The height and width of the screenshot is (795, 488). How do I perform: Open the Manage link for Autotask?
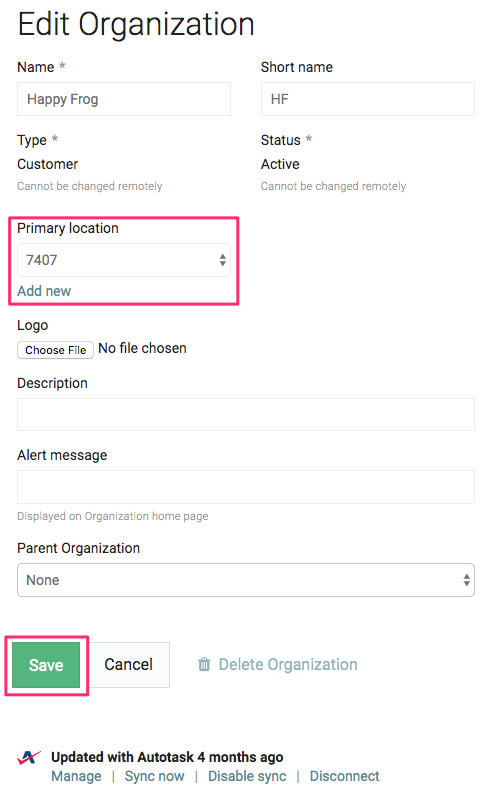pos(76,776)
